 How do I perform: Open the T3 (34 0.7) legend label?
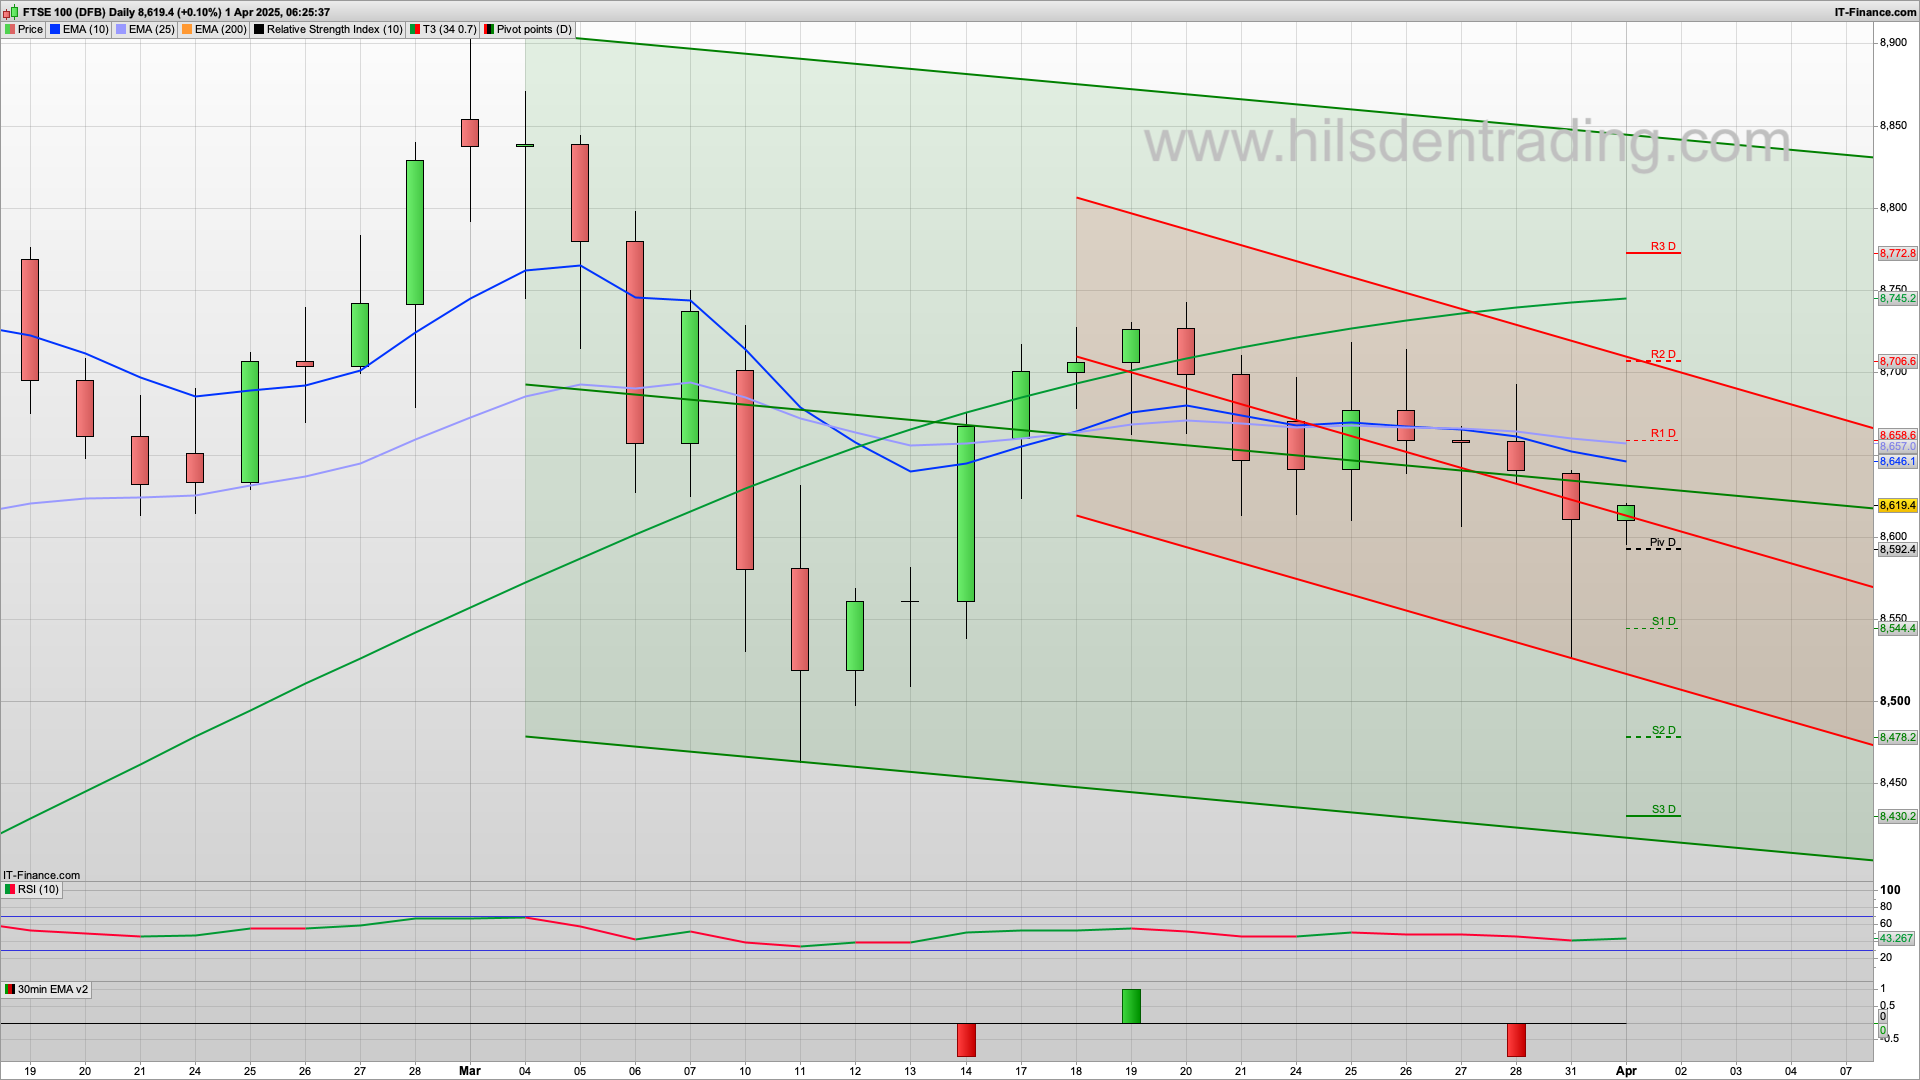coord(450,29)
